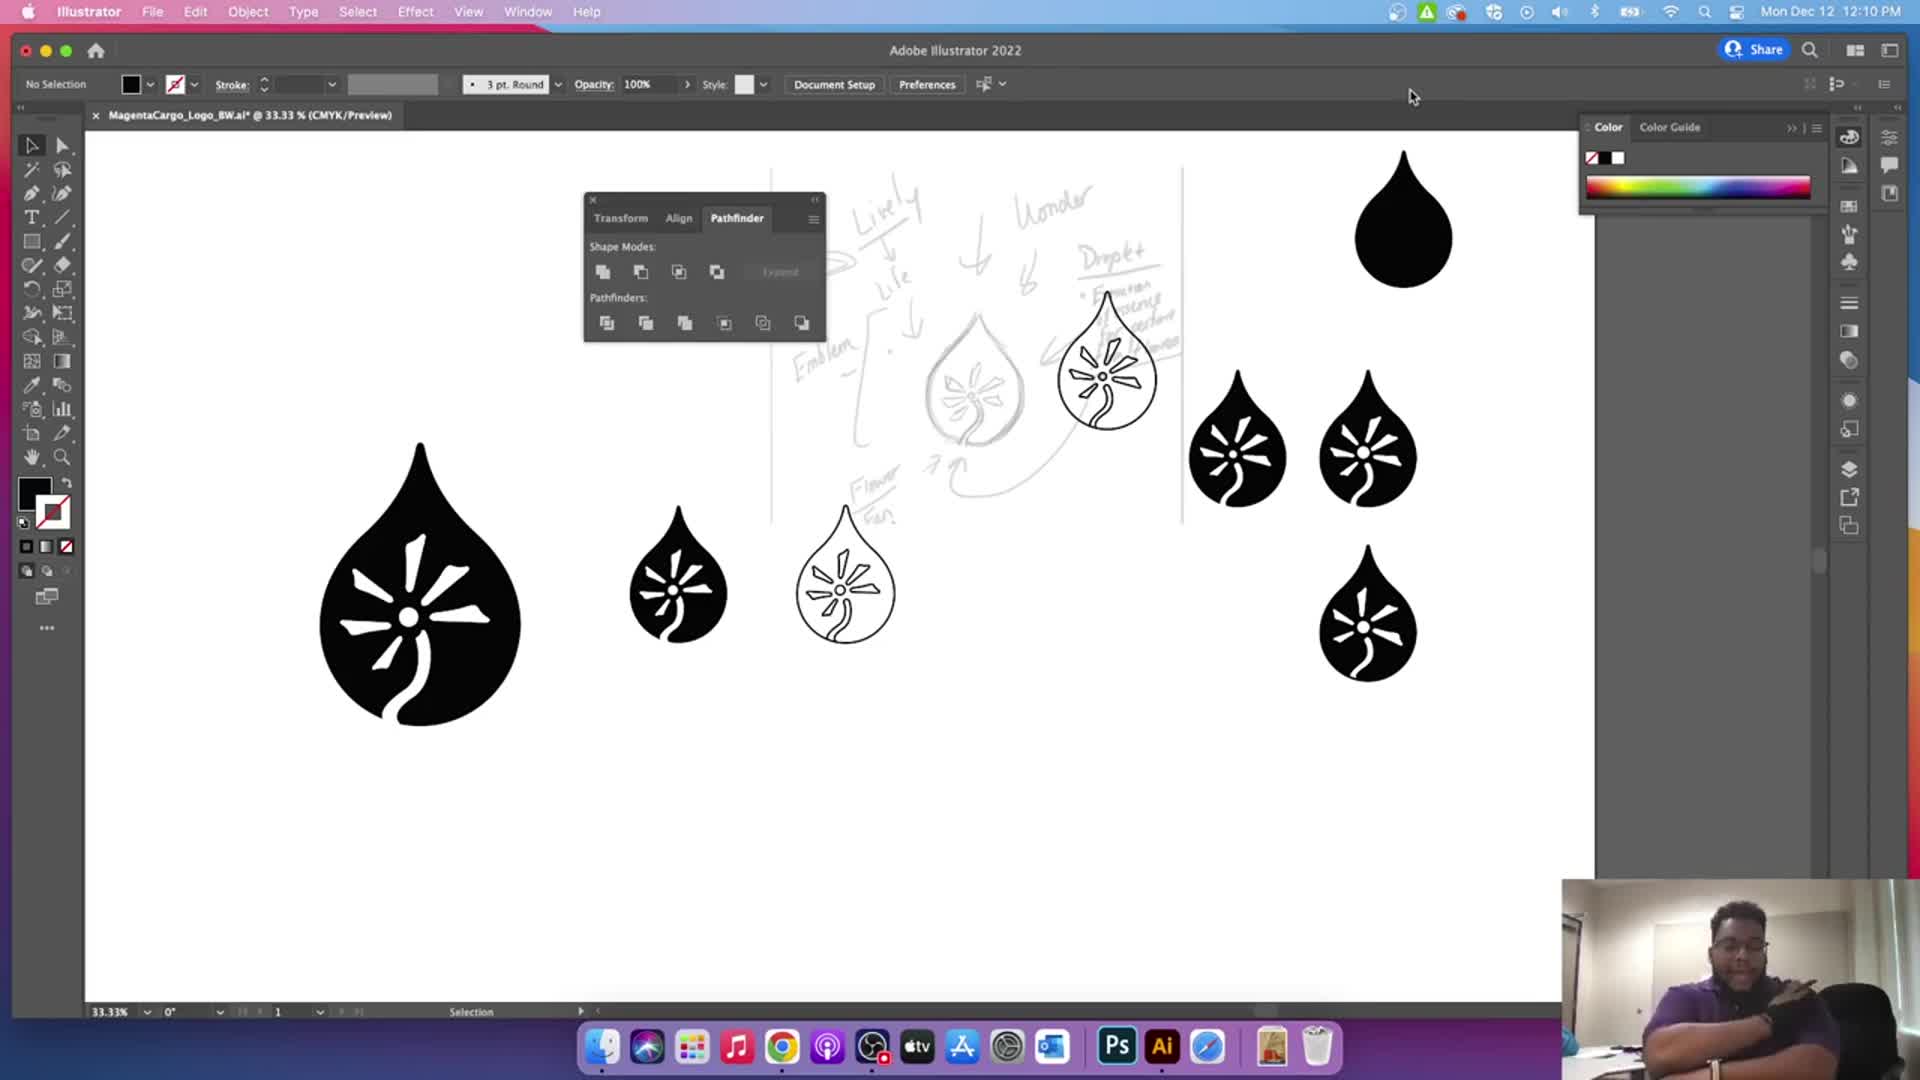The image size is (1920, 1080).
Task: Select the Direct Selection tool
Action: pyautogui.click(x=62, y=146)
